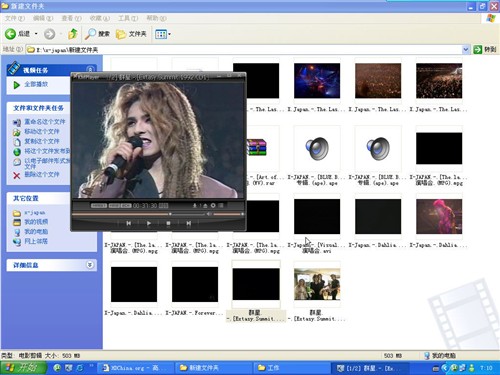
Task: Click the KMPlayer seek bar
Action: click(138, 214)
